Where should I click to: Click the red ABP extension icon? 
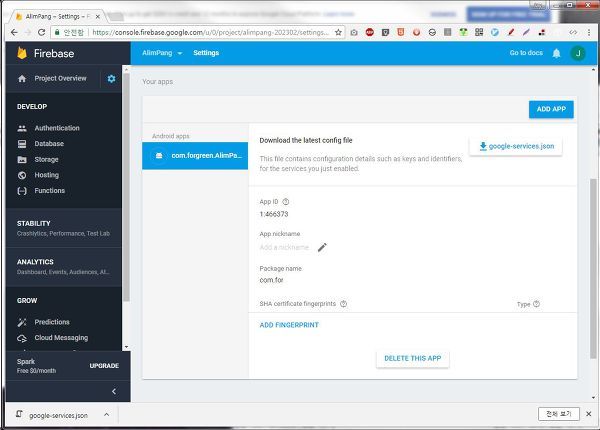370,33
